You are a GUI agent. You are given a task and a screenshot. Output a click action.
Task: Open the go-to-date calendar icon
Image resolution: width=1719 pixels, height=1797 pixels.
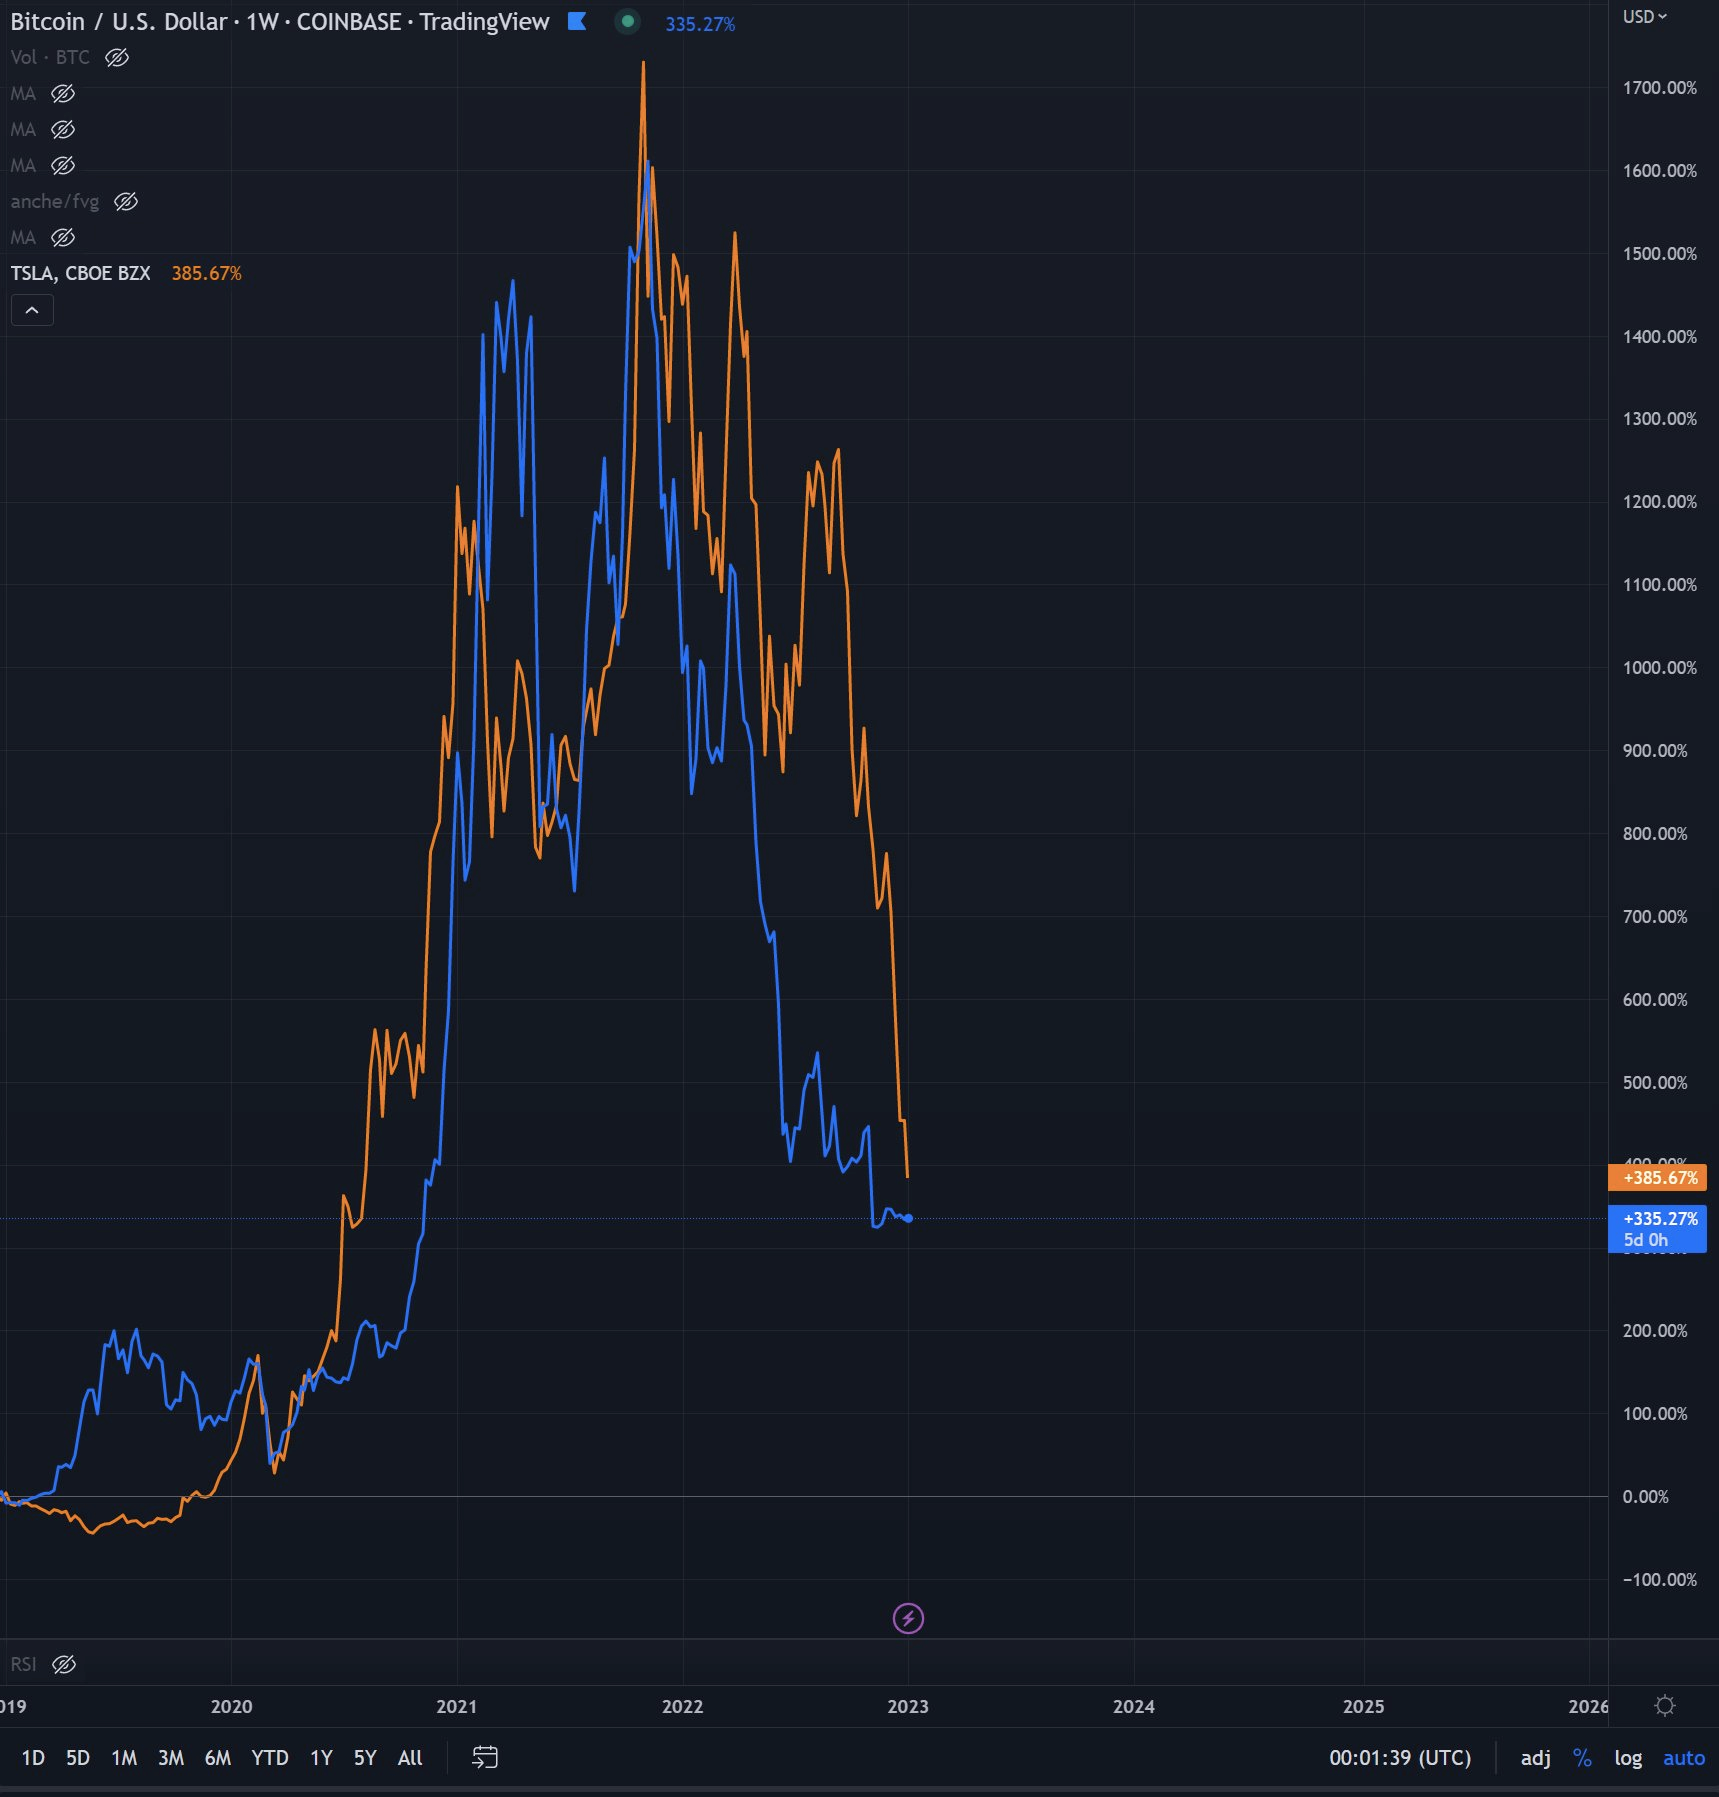click(x=485, y=1757)
